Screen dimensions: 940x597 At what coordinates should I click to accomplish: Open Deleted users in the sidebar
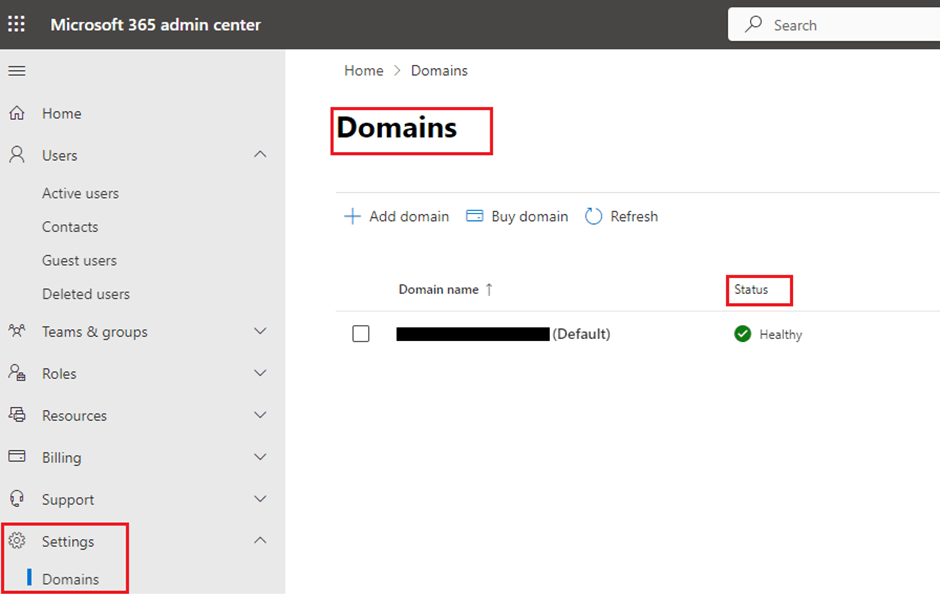click(86, 294)
